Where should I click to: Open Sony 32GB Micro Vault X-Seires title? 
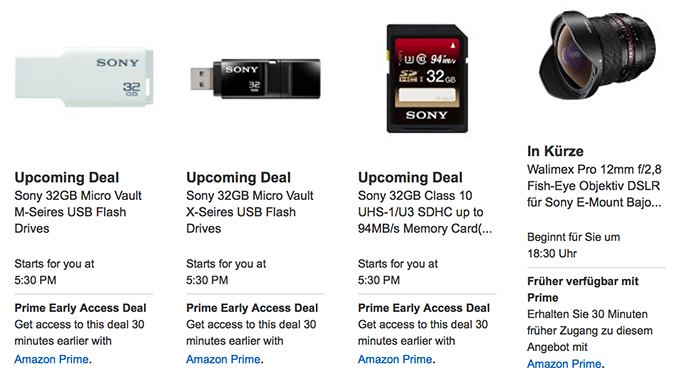coord(250,212)
